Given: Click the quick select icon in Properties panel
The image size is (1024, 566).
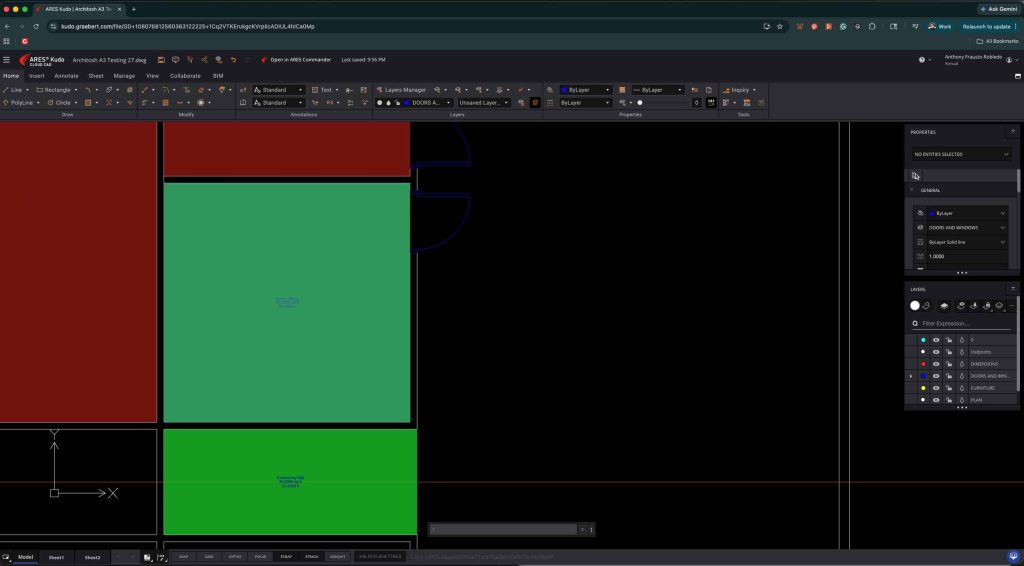Looking at the screenshot, I should 916,176.
